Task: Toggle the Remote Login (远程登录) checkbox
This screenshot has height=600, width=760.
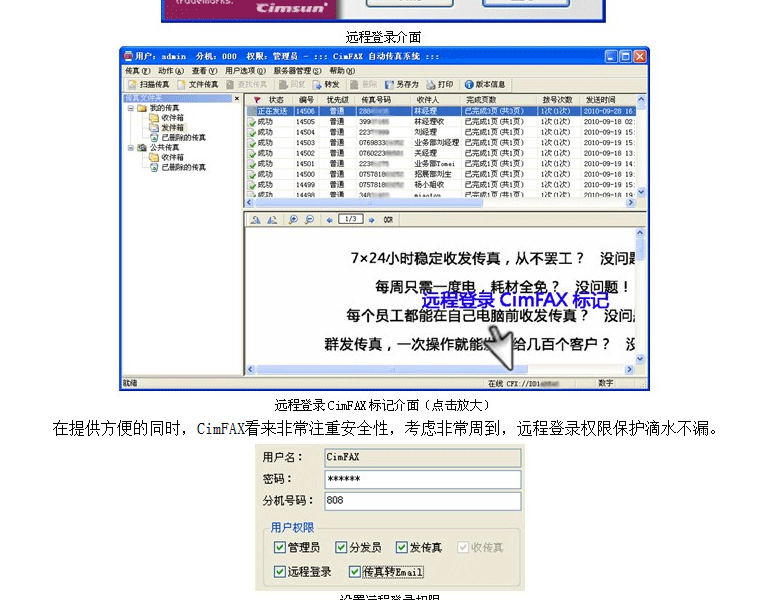Action: (x=280, y=572)
